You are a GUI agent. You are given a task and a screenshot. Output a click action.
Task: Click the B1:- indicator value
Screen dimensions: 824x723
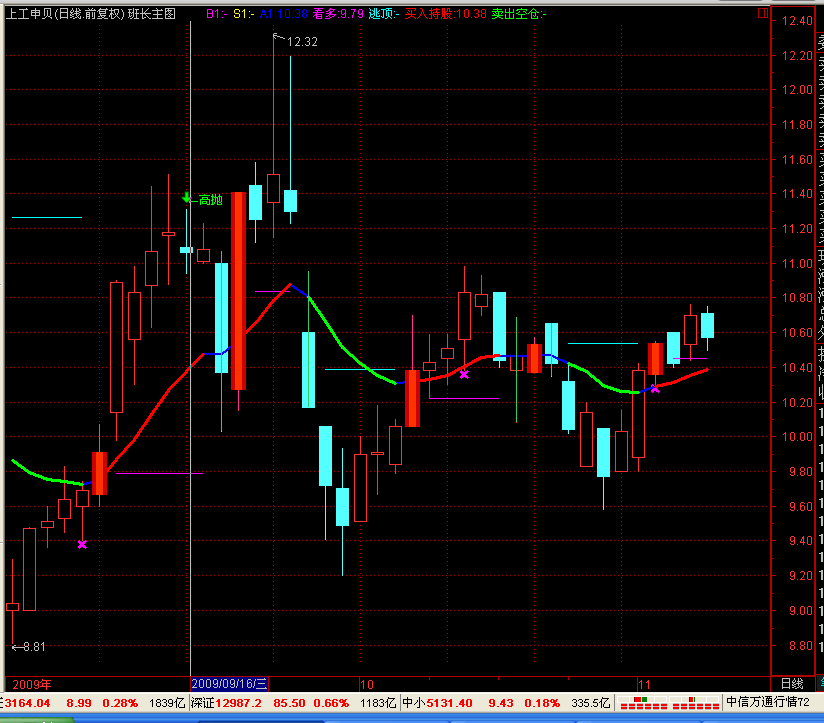tap(217, 14)
